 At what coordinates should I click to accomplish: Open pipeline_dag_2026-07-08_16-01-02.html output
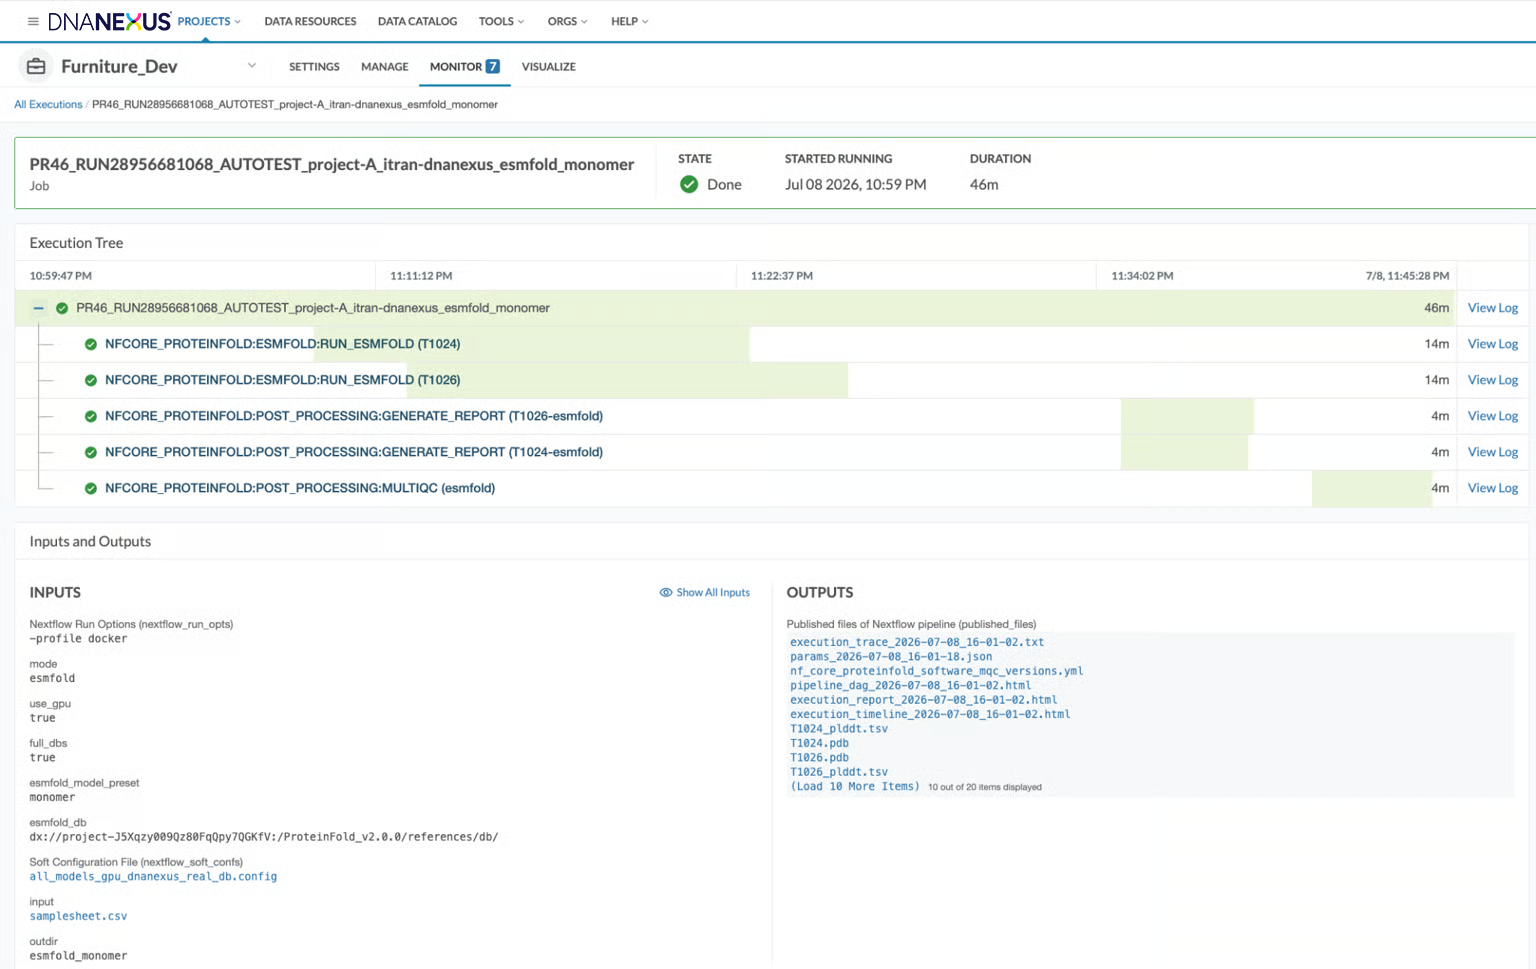(x=910, y=686)
